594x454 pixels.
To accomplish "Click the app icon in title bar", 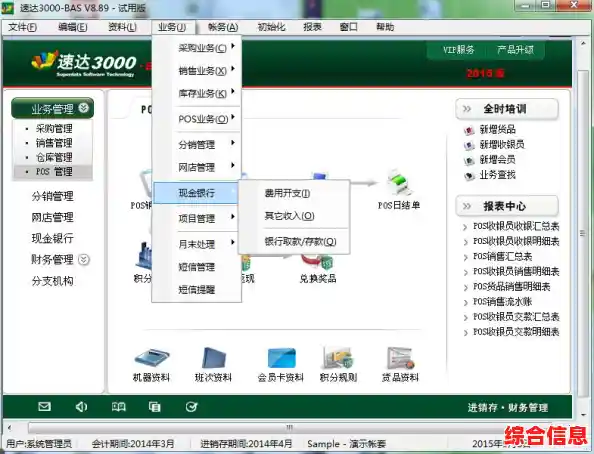I will 7,7.
